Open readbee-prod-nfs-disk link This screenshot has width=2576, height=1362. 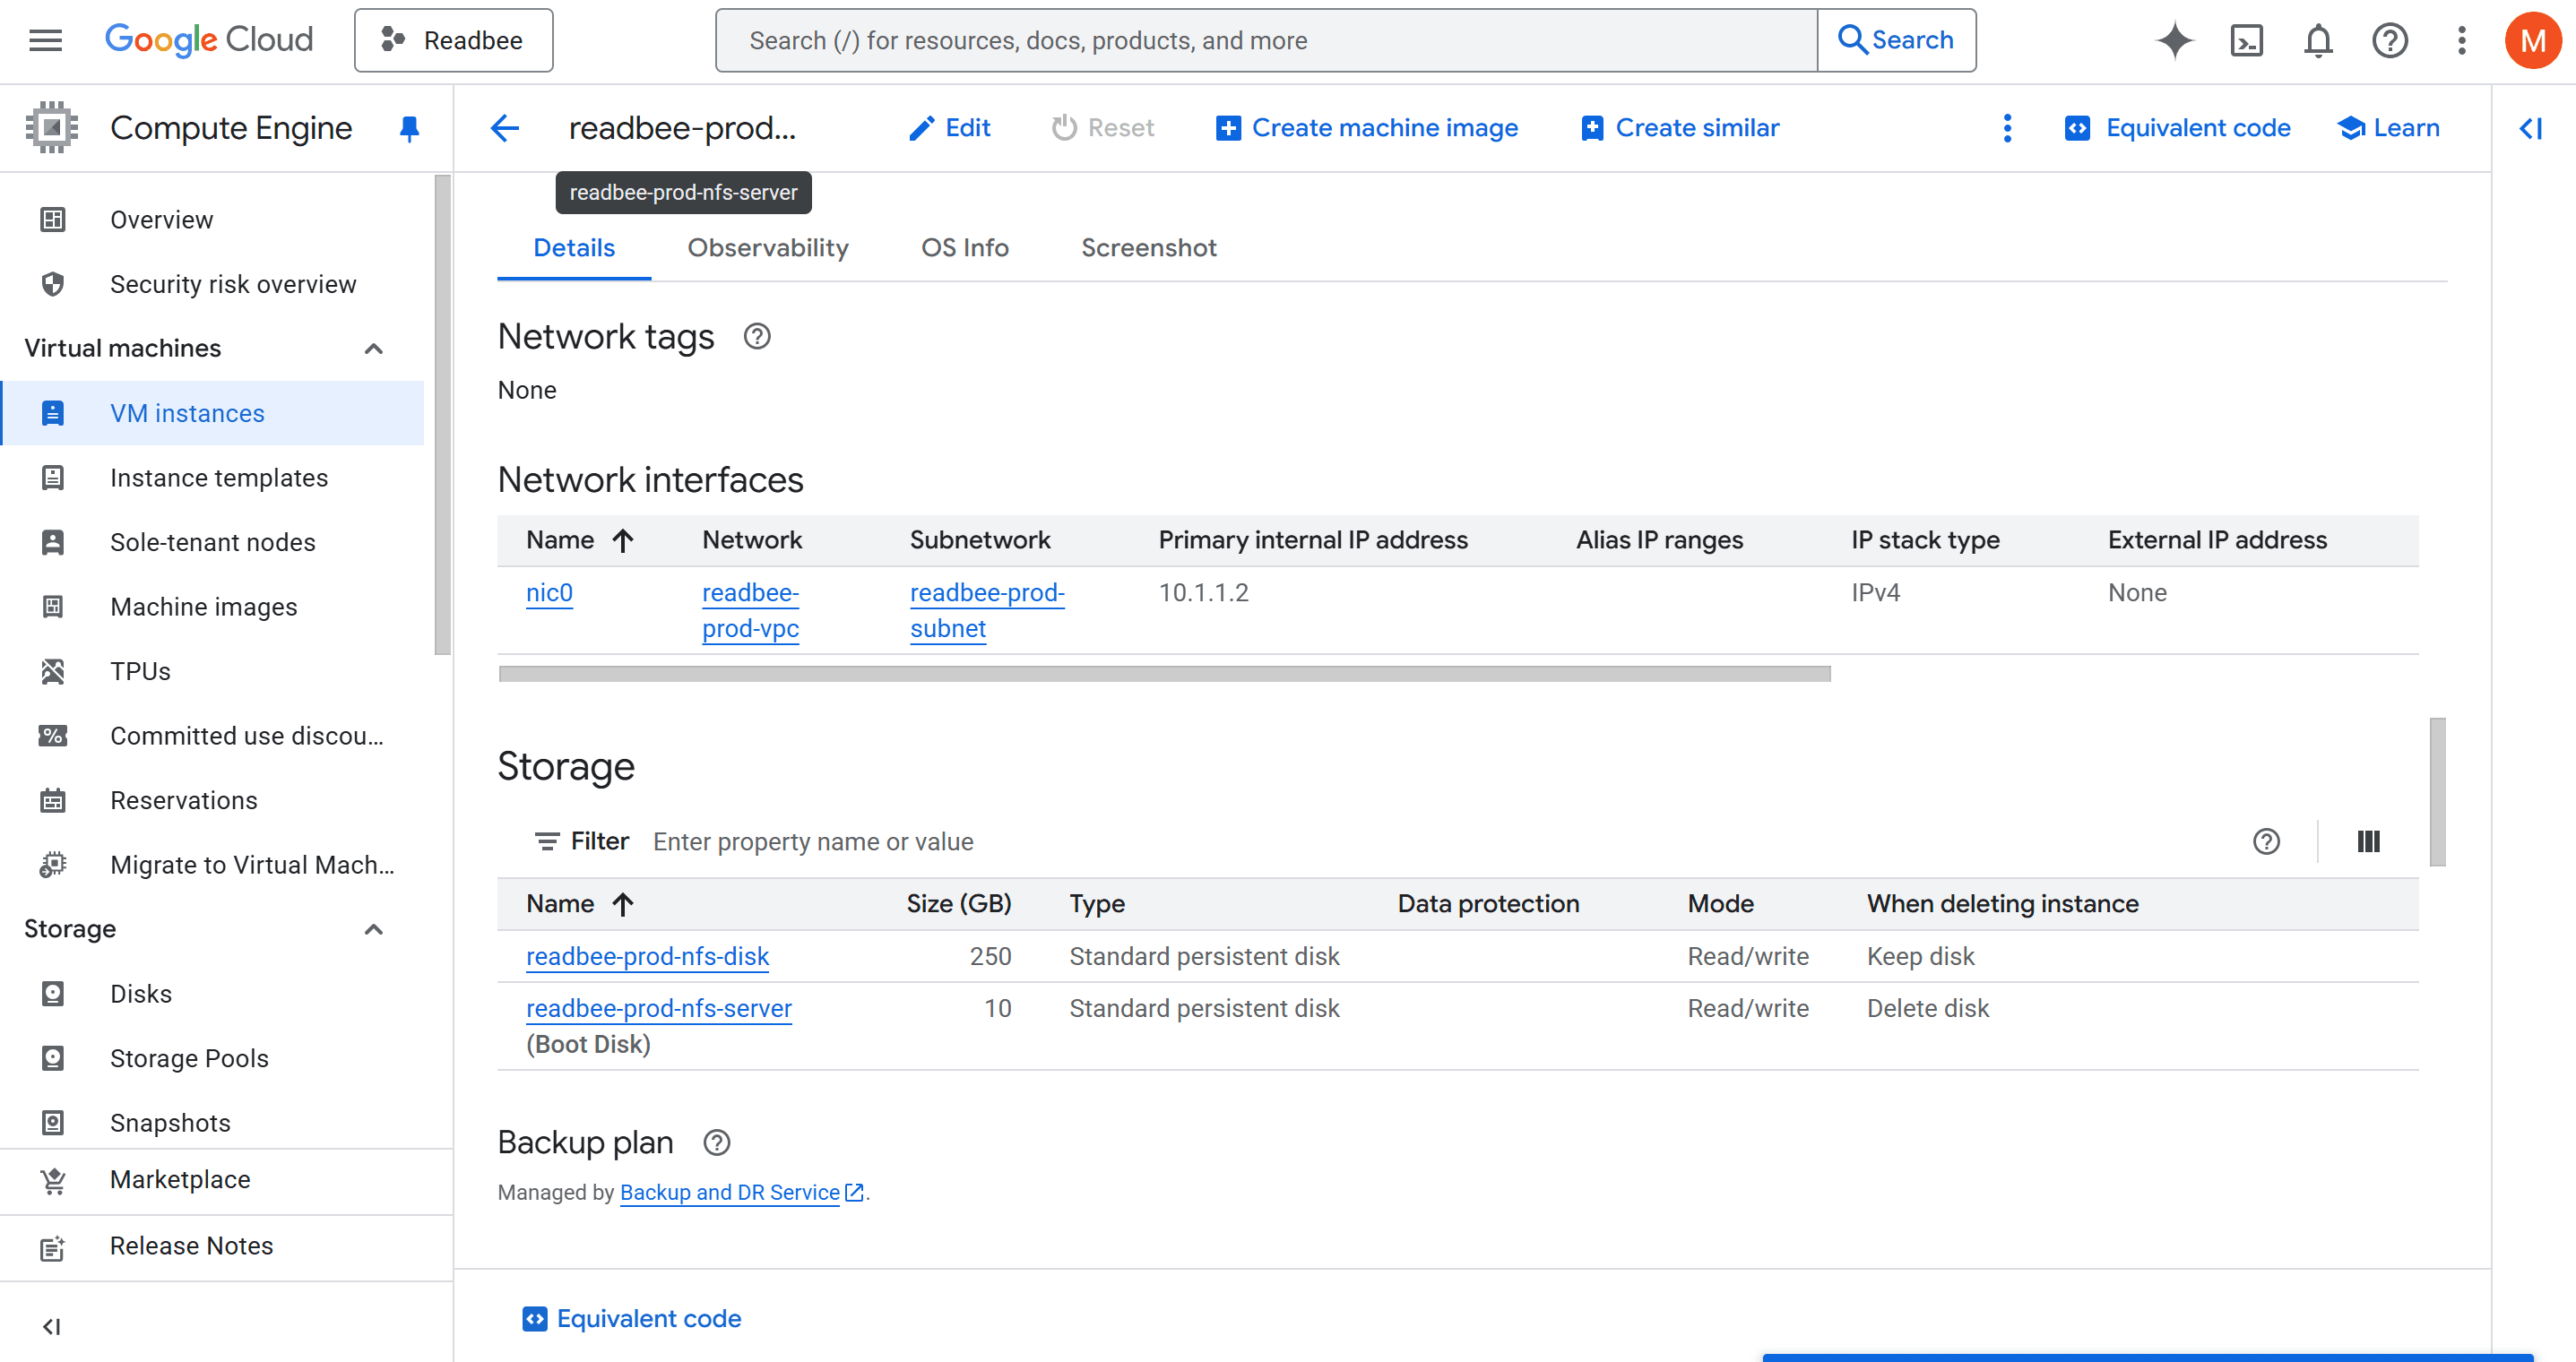click(x=647, y=956)
